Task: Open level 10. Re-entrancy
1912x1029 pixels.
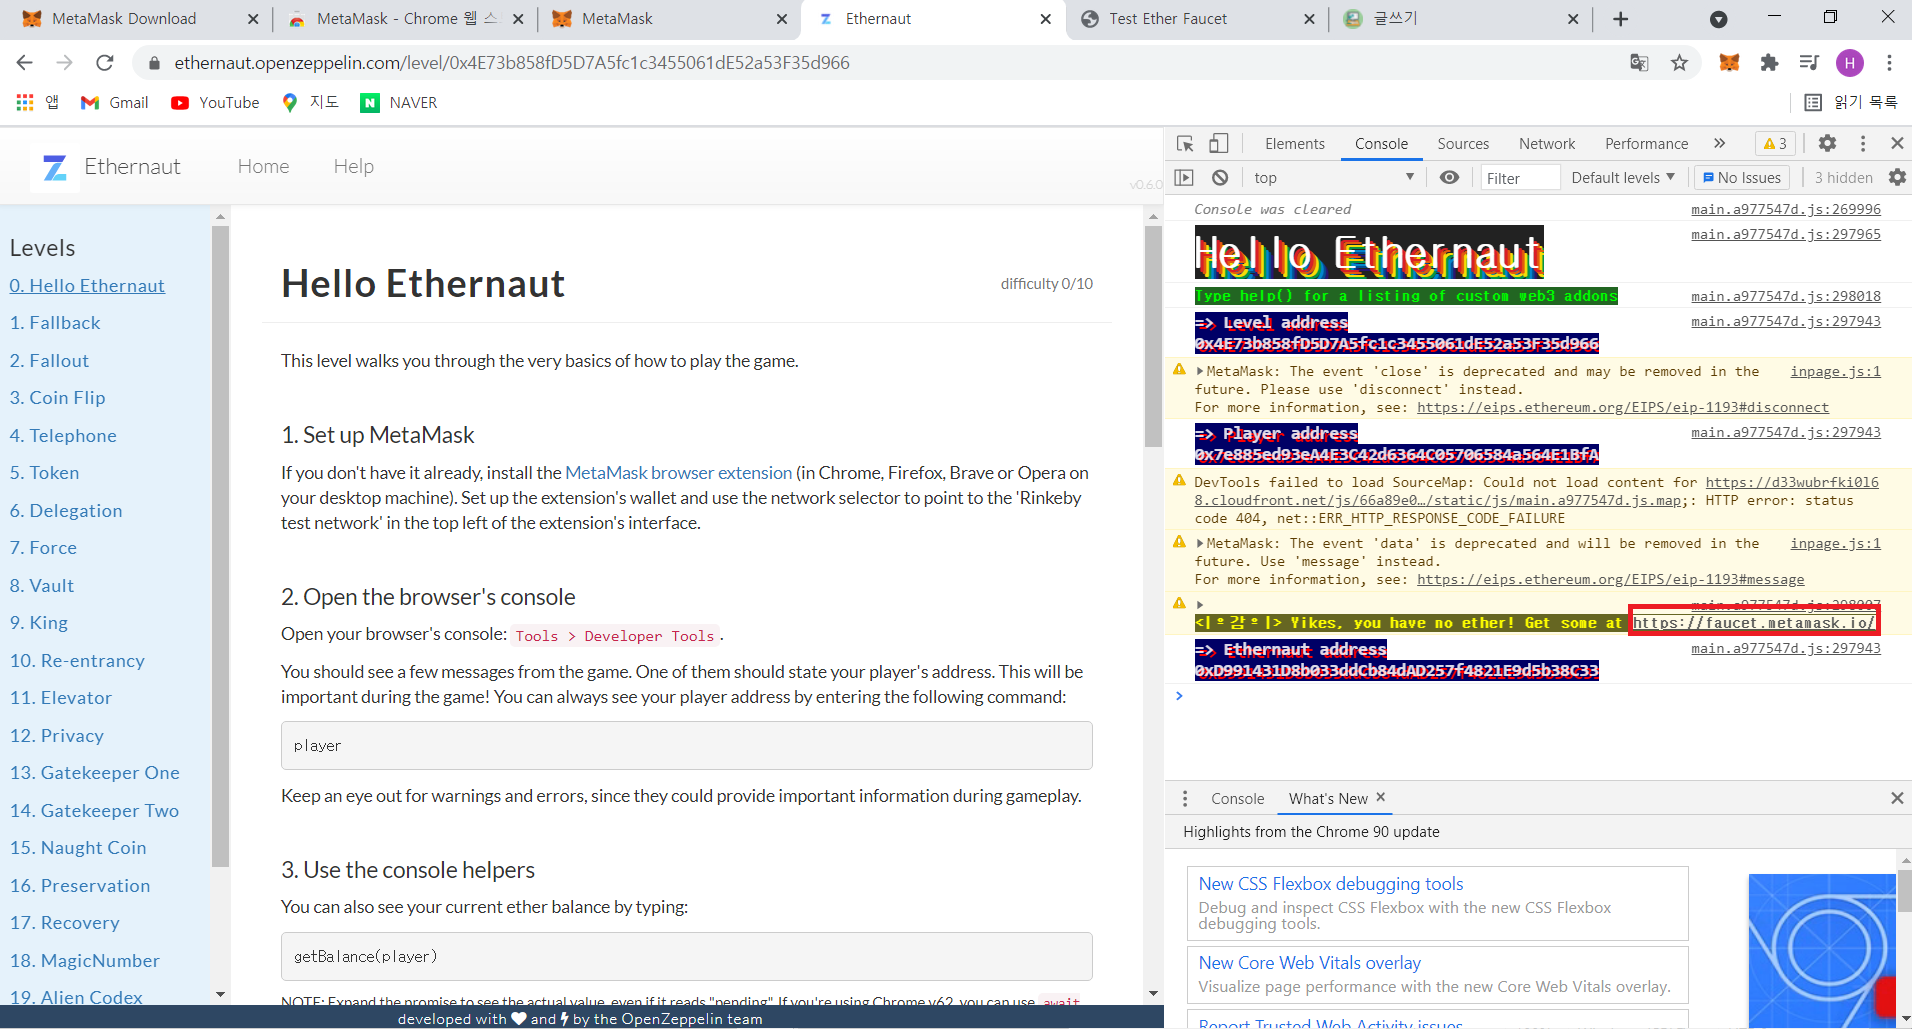Action: pos(77,661)
